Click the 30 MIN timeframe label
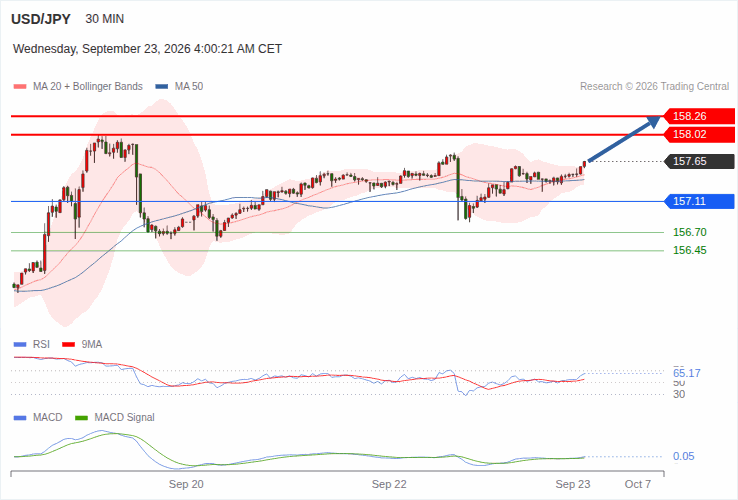Viewport: 738px width, 500px height. 104,19
